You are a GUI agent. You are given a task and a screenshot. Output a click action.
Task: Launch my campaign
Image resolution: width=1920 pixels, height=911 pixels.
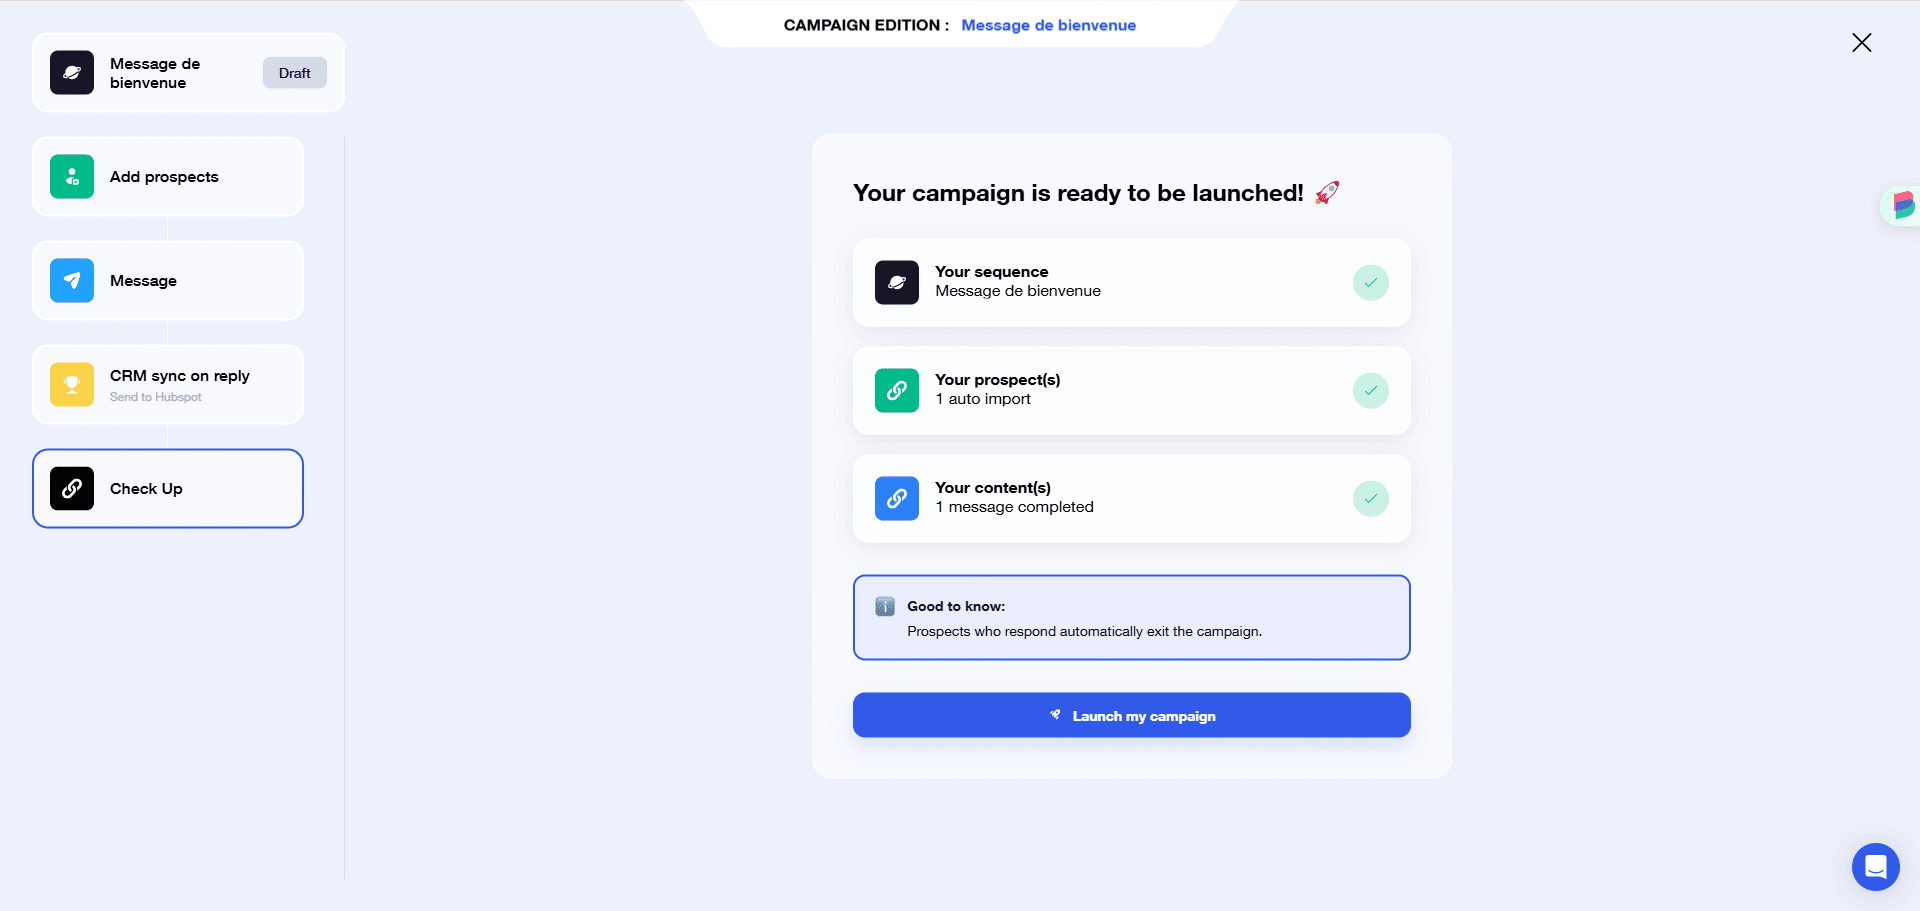(x=1132, y=716)
